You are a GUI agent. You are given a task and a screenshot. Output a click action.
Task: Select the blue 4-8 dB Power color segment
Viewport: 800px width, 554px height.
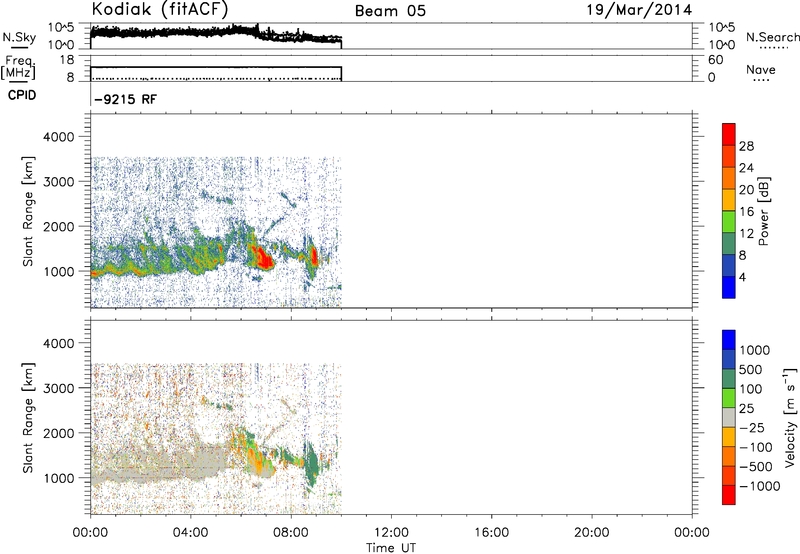coord(729,265)
